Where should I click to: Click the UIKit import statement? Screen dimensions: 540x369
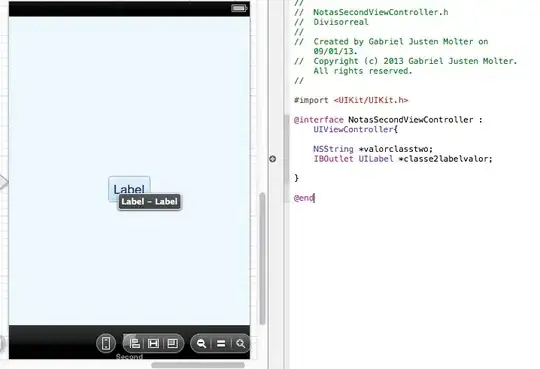click(351, 100)
